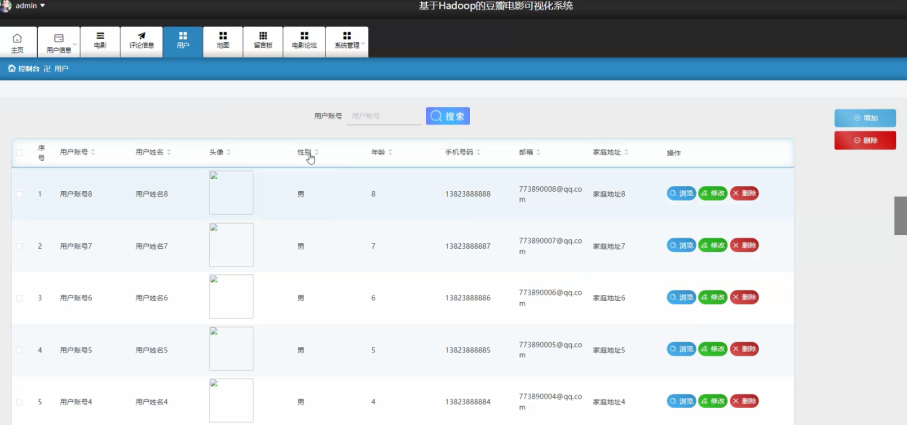The height and width of the screenshot is (426, 907).
Task: Click the avatar image of 用户账号5
Action: tap(231, 348)
